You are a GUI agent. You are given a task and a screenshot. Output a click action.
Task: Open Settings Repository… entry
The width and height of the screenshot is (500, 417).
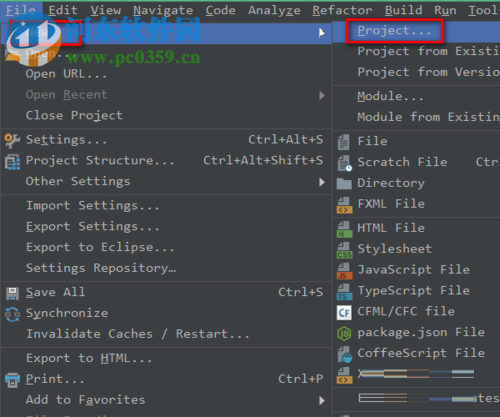click(101, 268)
